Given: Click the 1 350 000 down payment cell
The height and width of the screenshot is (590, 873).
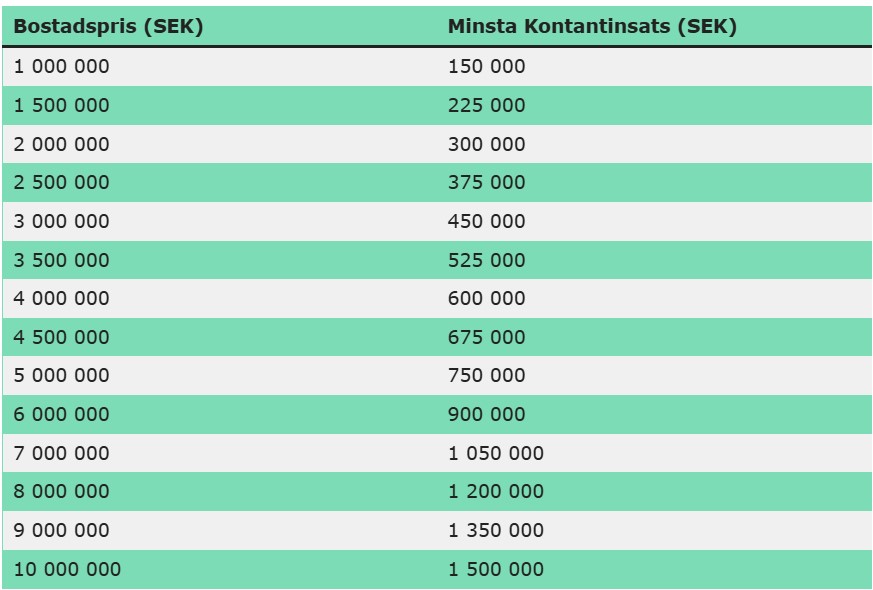Looking at the screenshot, I should pos(496,530).
